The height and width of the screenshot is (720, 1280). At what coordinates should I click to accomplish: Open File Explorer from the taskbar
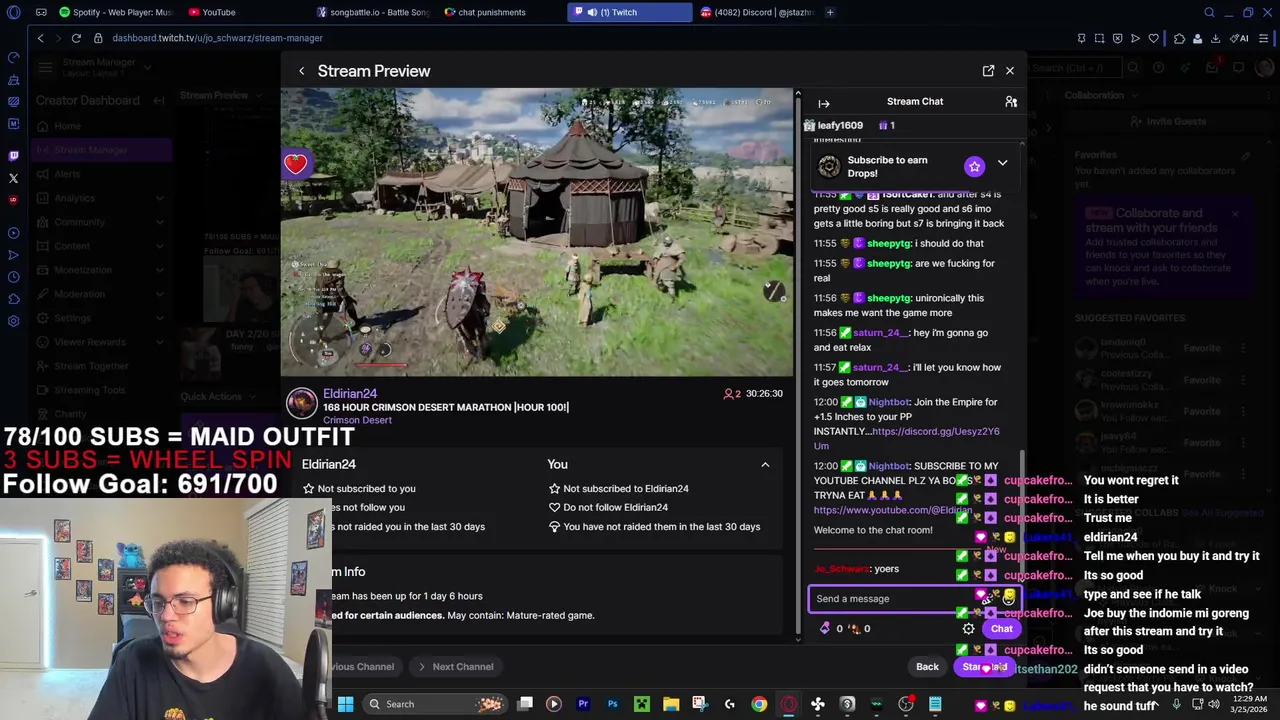pyautogui.click(x=671, y=704)
